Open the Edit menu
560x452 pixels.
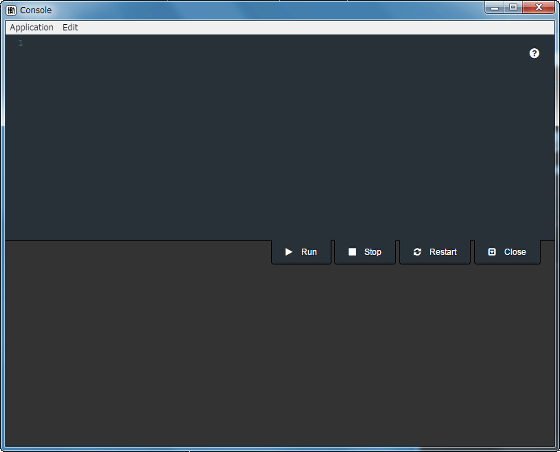tap(70, 27)
